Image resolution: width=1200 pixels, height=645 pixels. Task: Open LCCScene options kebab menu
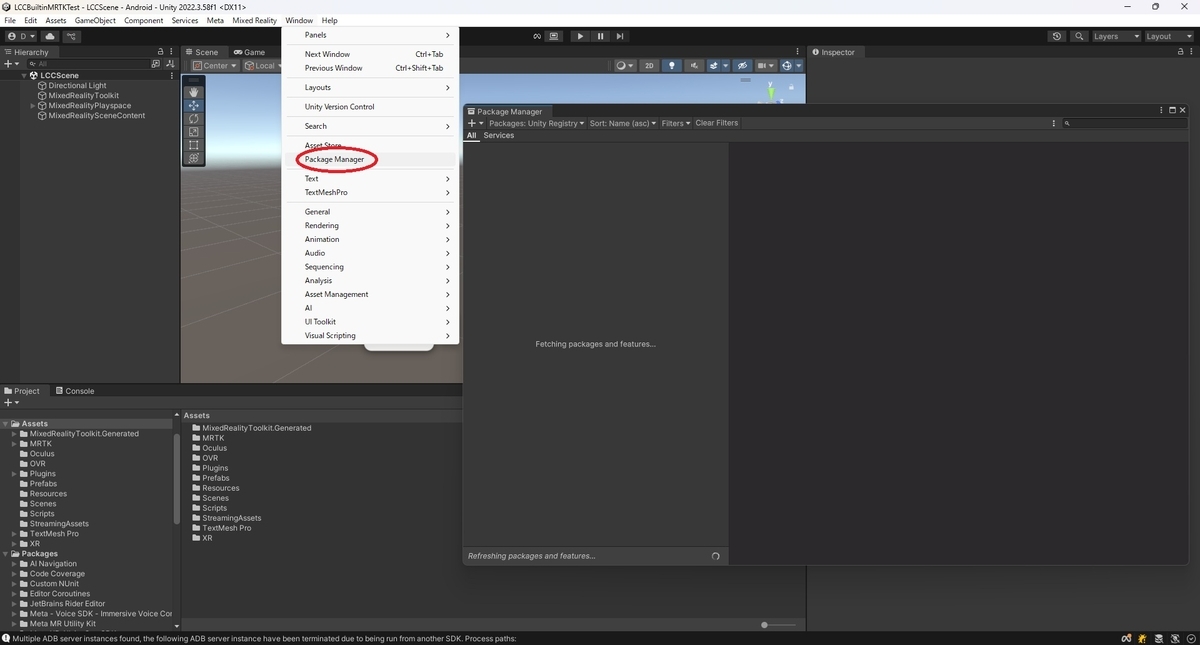click(172, 75)
